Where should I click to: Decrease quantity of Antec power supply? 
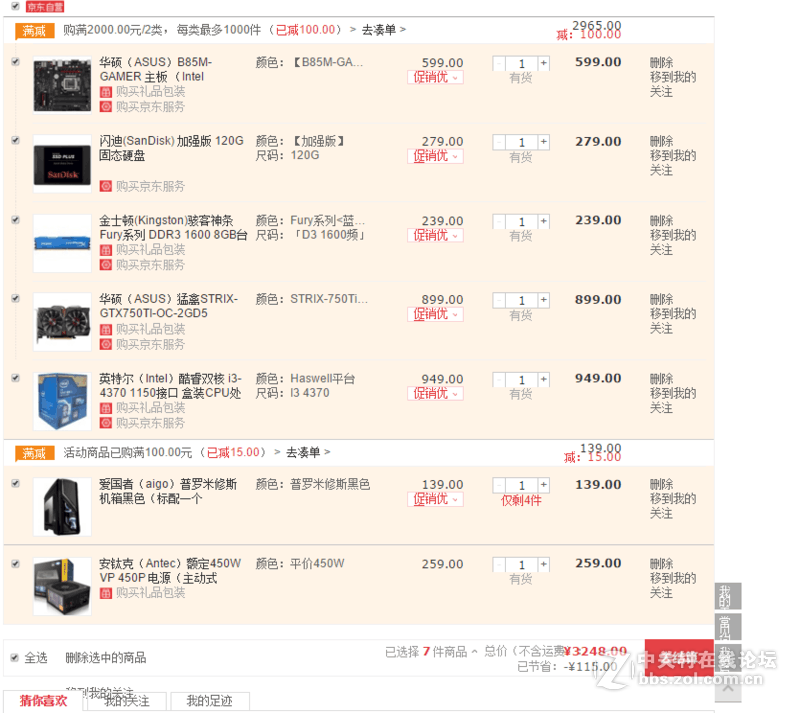coord(499,564)
